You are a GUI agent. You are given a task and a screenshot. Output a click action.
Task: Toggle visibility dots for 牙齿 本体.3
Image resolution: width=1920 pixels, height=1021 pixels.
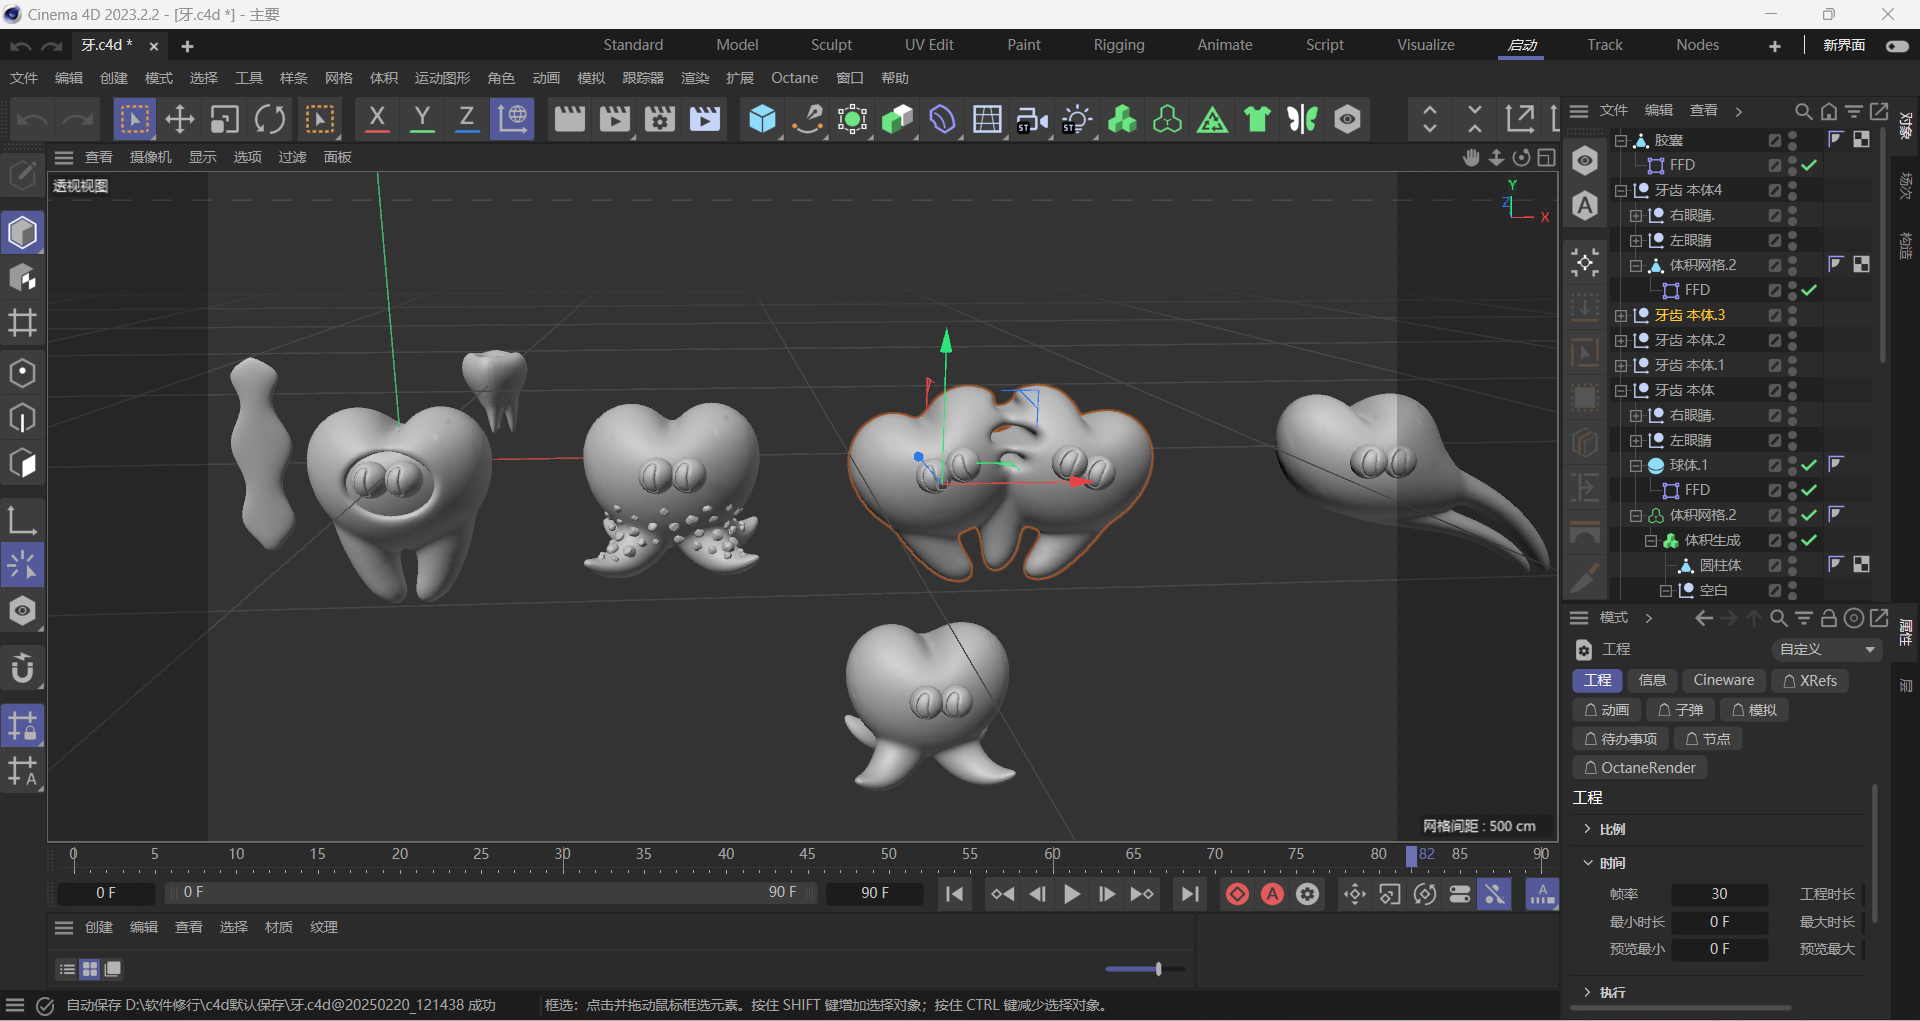[1792, 315]
